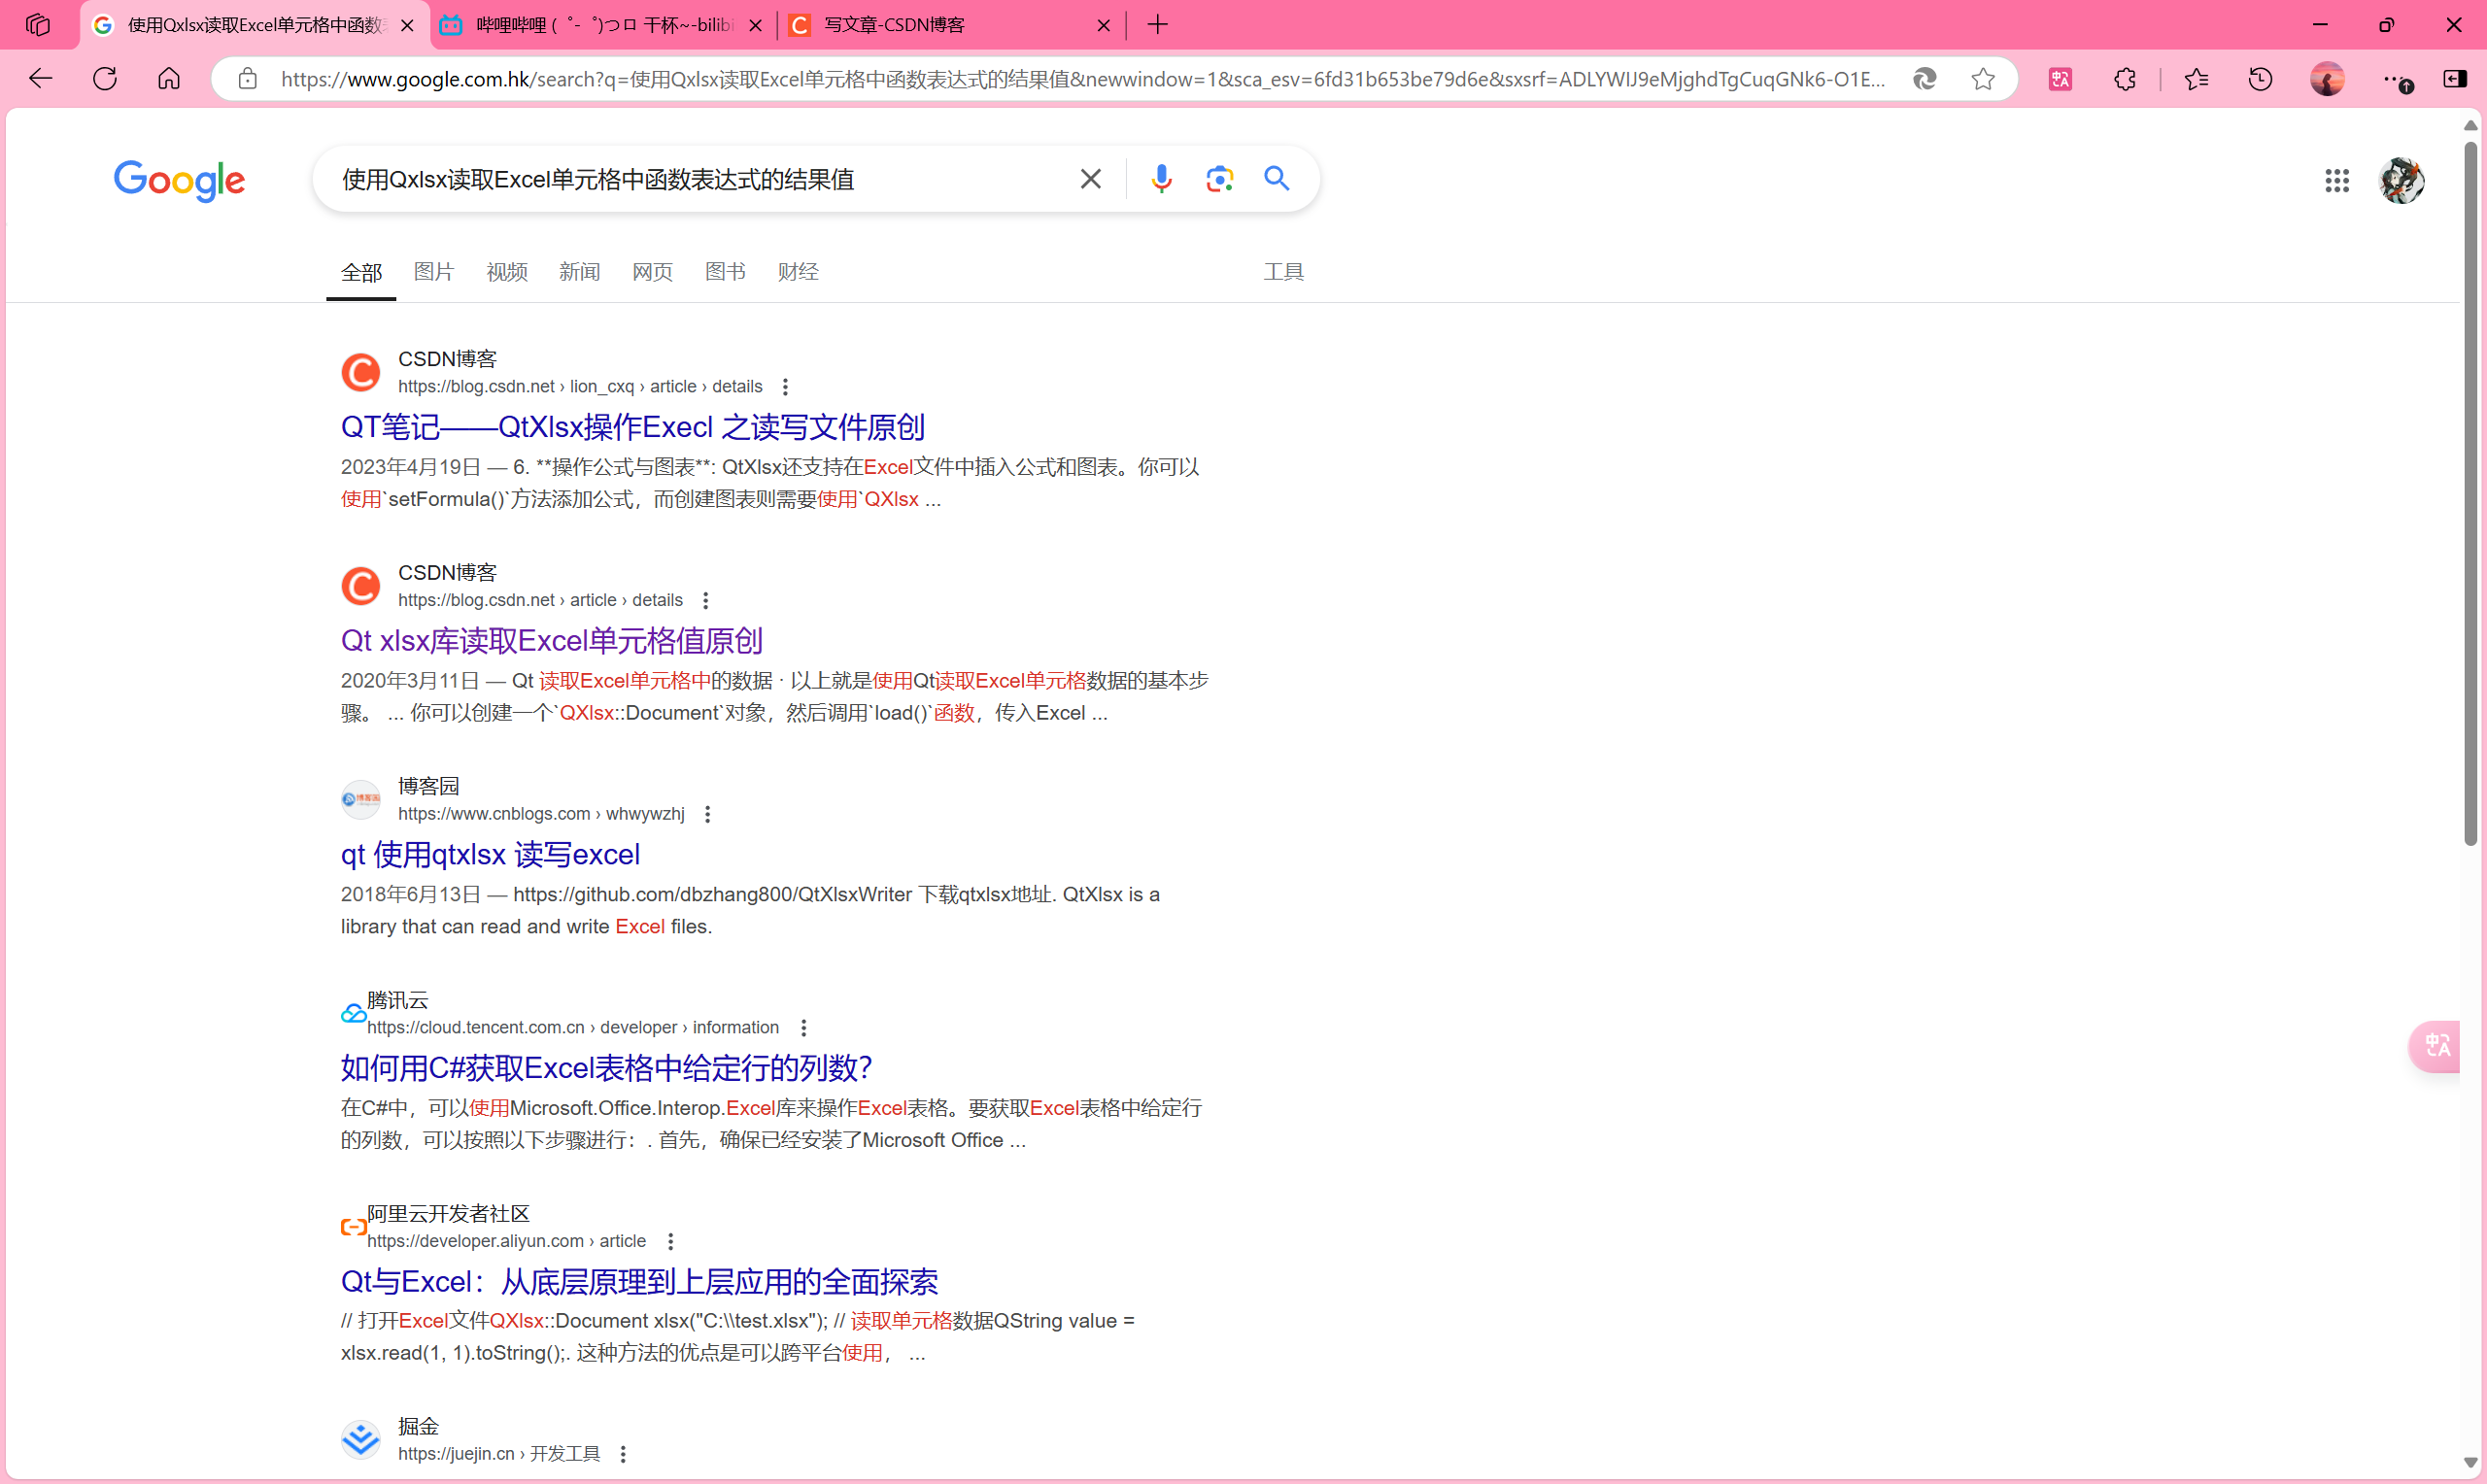Open the link 'qt 使用qtxlsx 读写excel'
This screenshot has width=2487, height=1484.
click(x=490, y=855)
